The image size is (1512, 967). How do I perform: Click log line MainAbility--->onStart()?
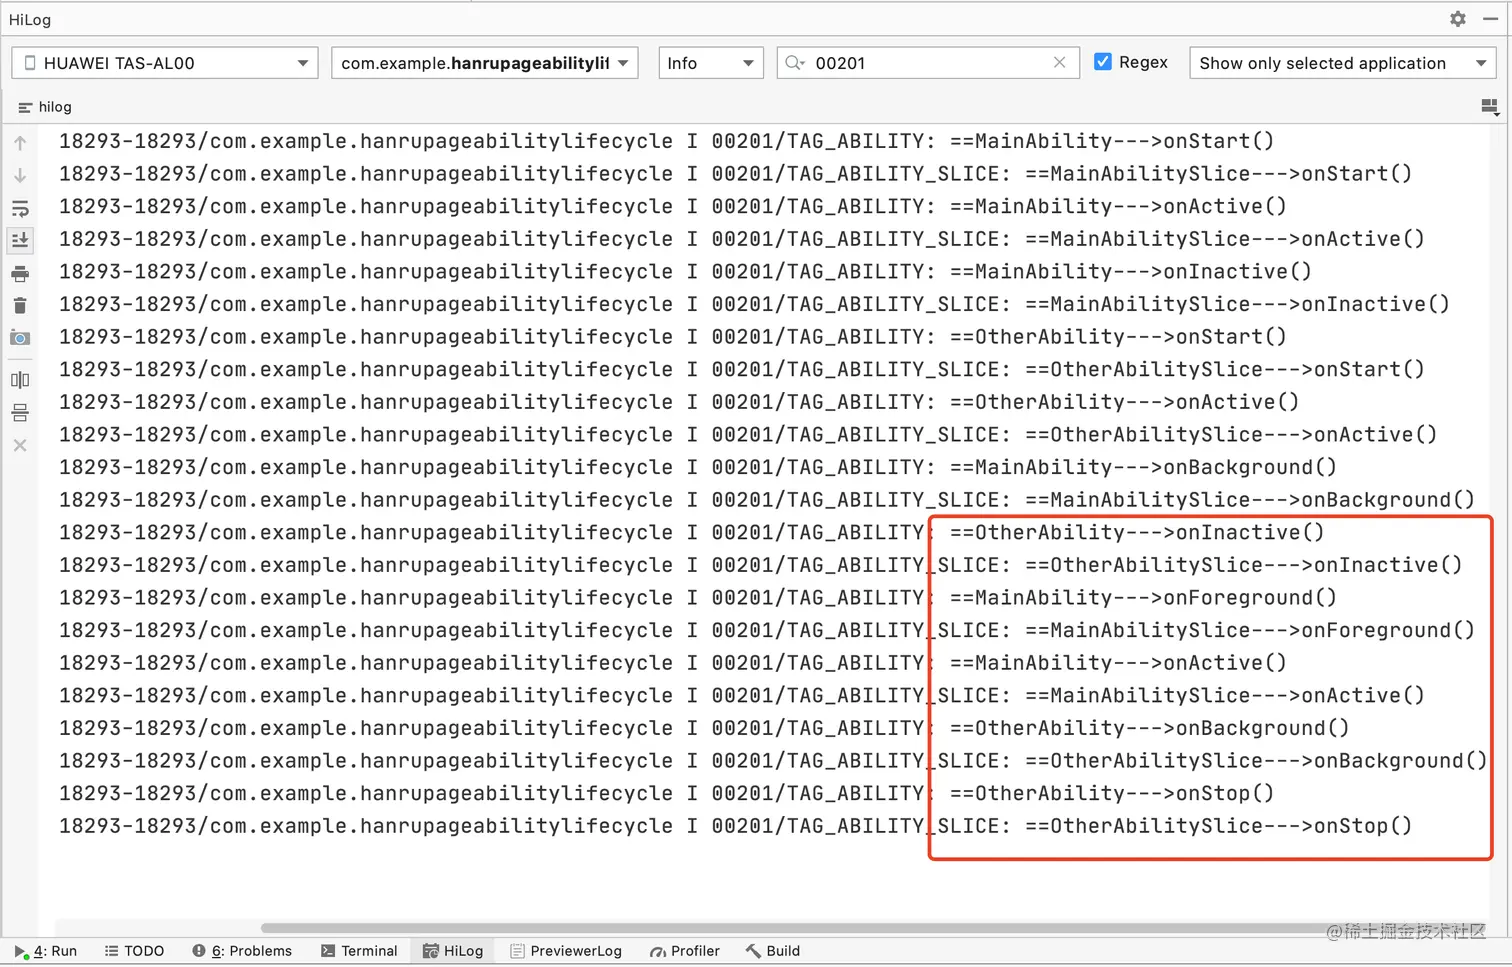[666, 141]
